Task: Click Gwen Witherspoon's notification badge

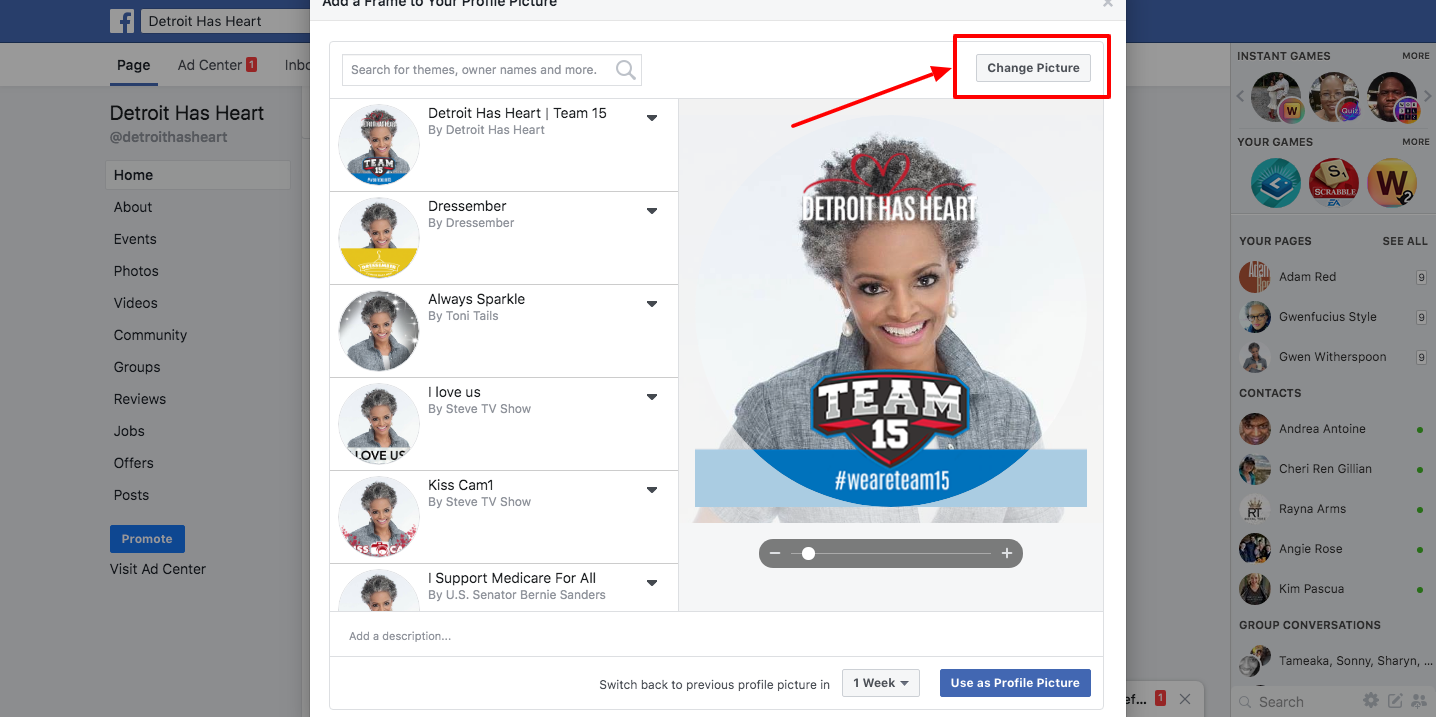Action: coord(1421,357)
